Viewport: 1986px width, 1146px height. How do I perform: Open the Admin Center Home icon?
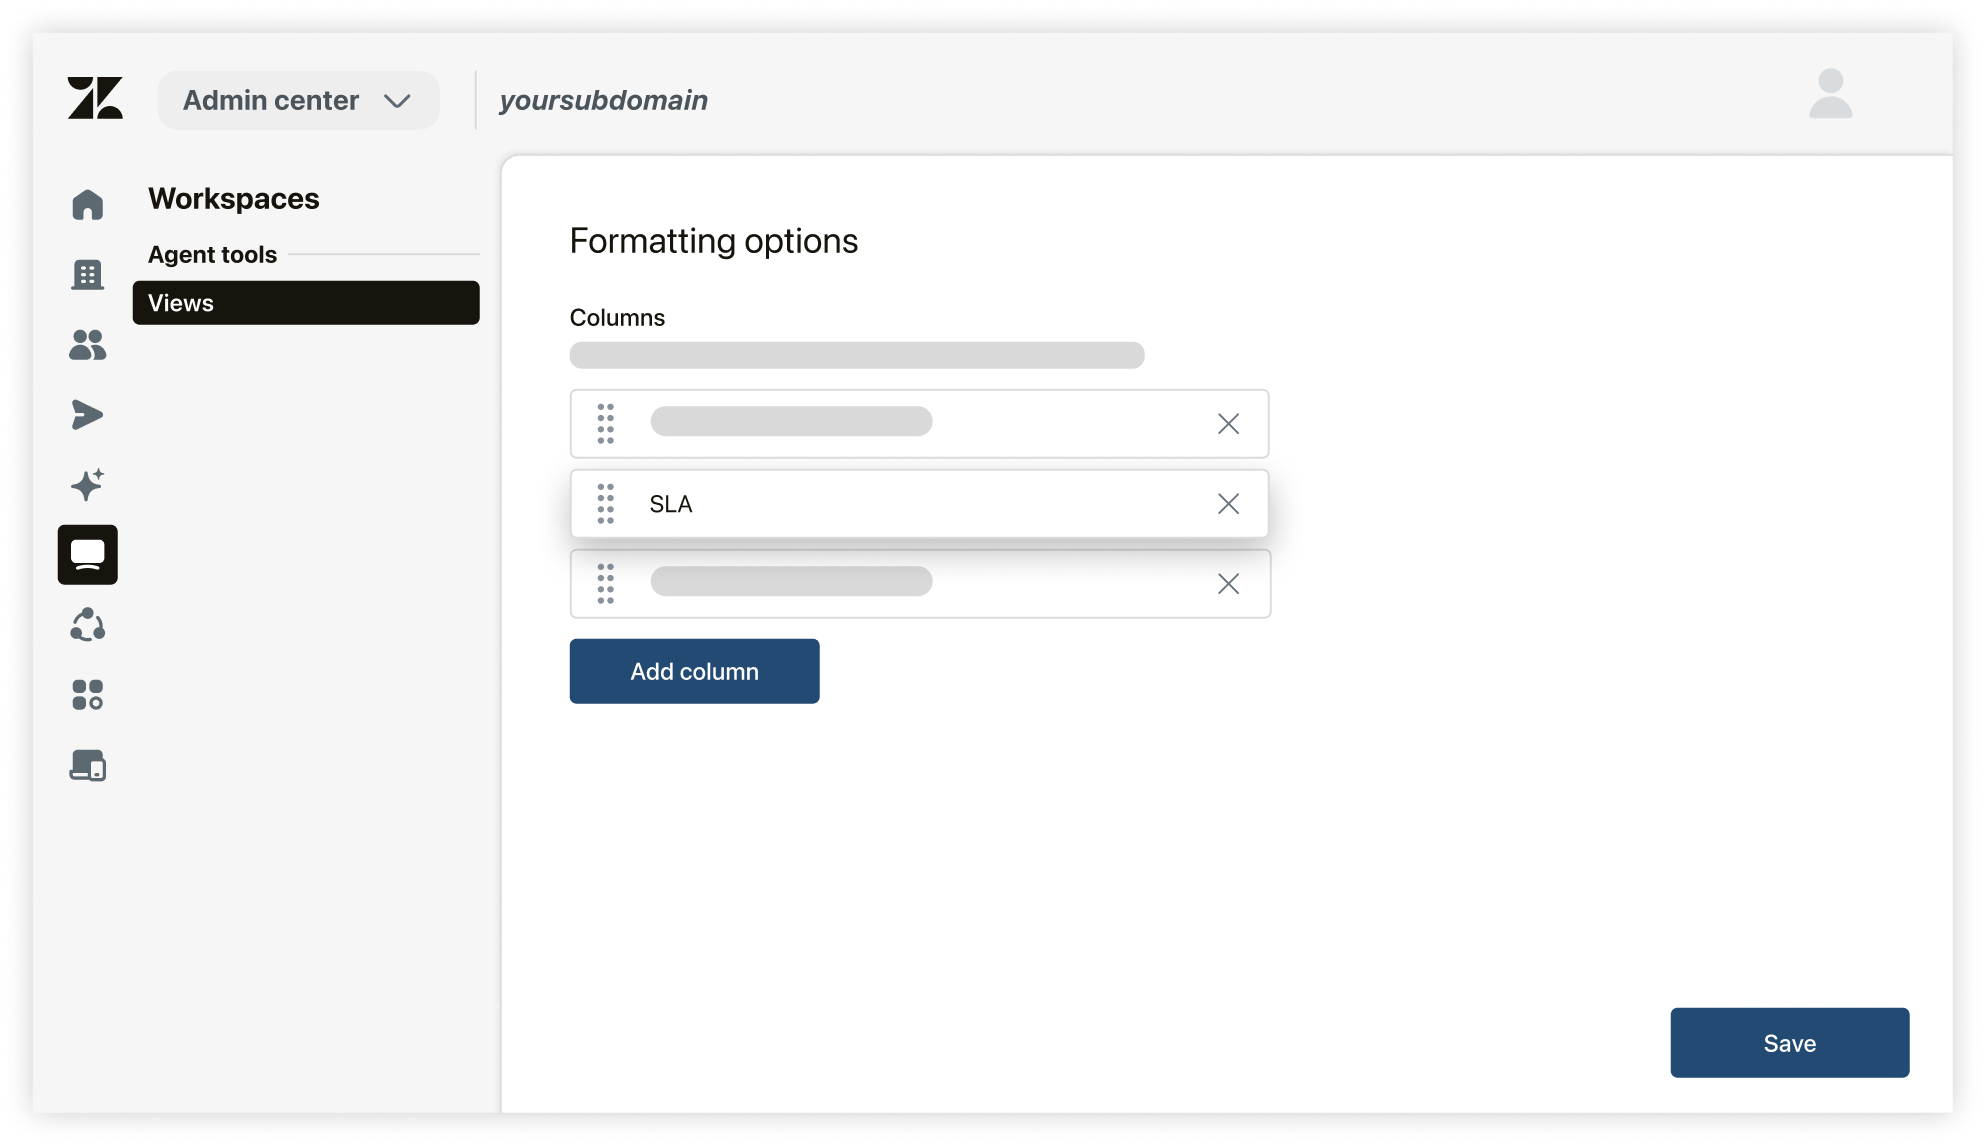(88, 204)
